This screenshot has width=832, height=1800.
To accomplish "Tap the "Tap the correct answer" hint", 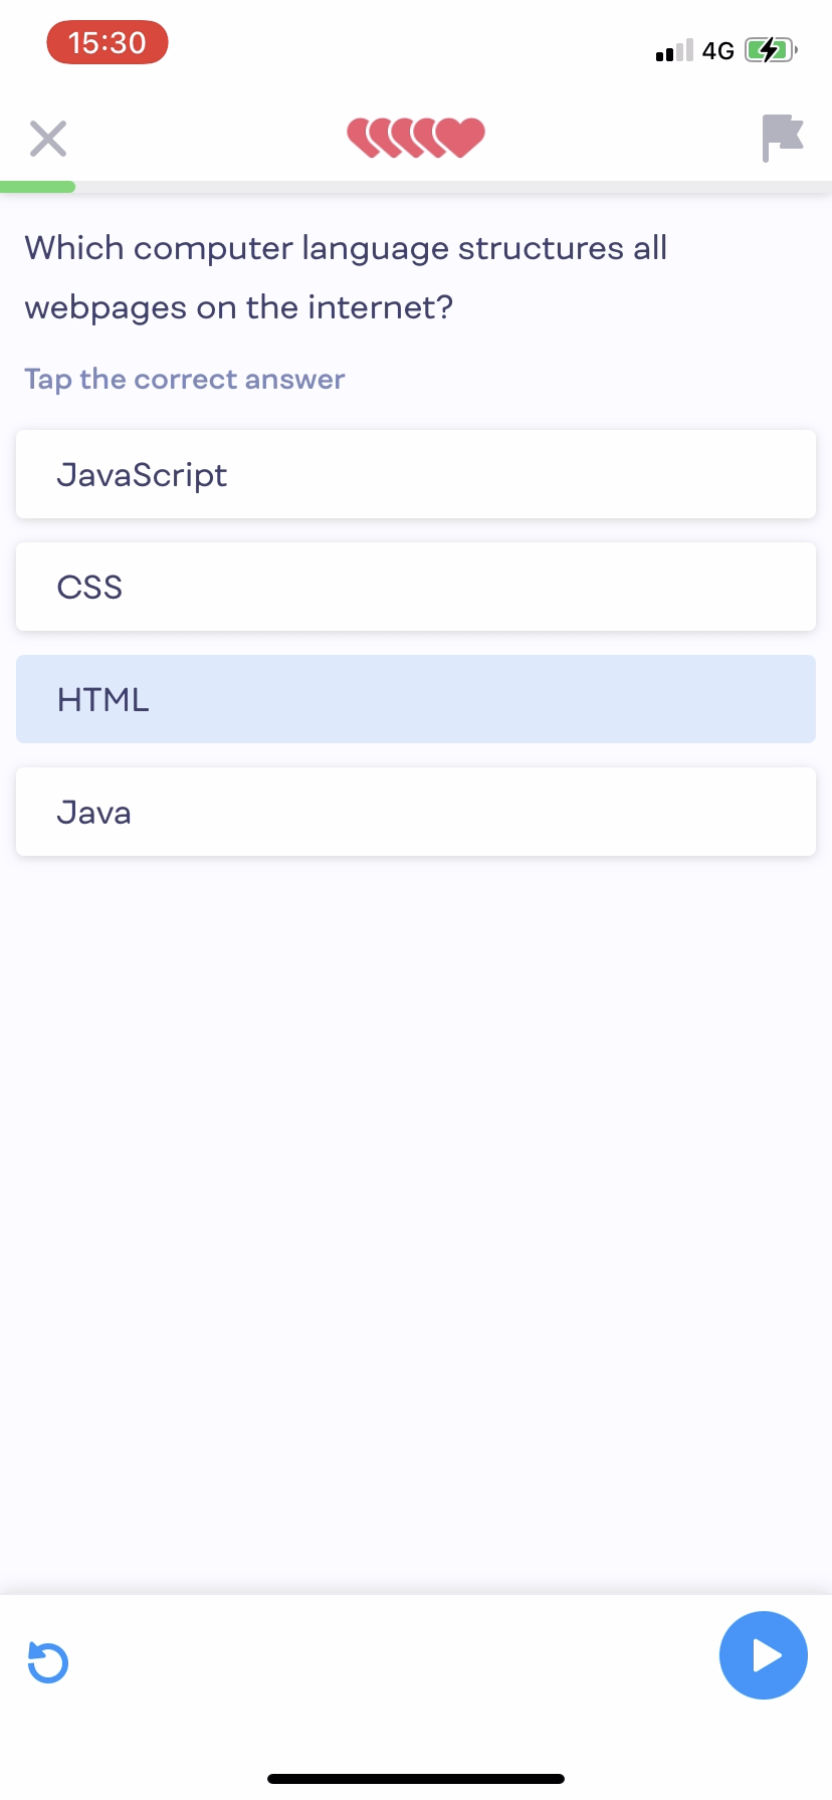I will [185, 379].
